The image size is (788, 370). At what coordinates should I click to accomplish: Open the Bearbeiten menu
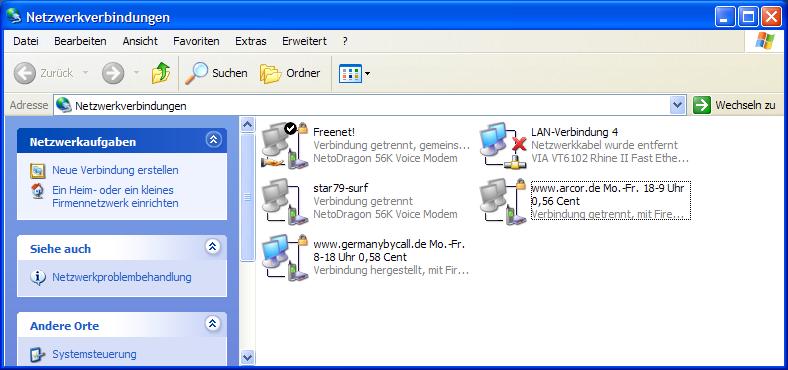click(80, 41)
